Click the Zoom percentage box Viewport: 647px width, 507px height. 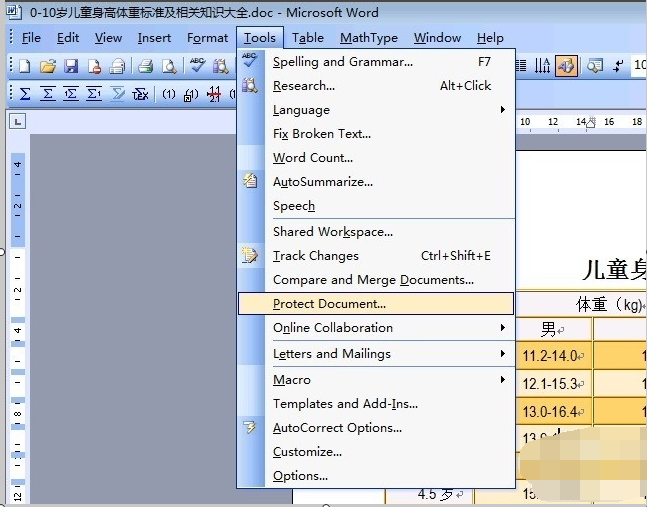(639, 65)
